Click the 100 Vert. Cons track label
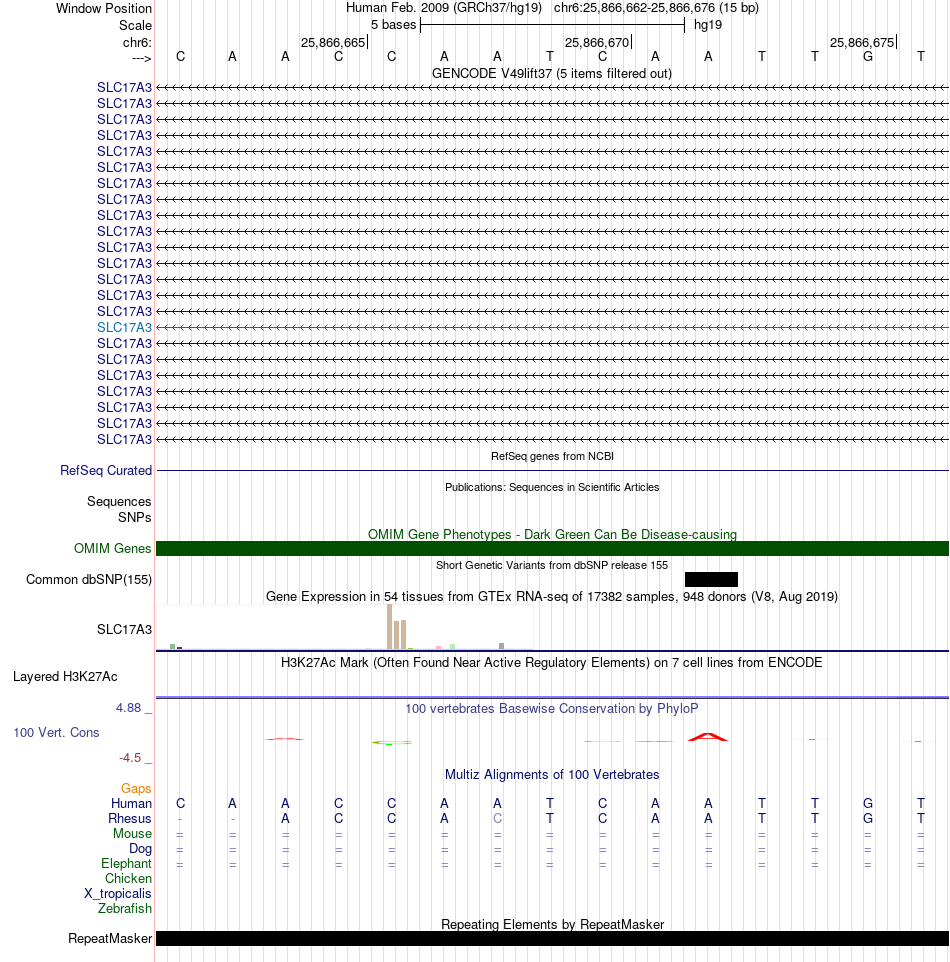The width and height of the screenshot is (950, 962). tap(56, 733)
